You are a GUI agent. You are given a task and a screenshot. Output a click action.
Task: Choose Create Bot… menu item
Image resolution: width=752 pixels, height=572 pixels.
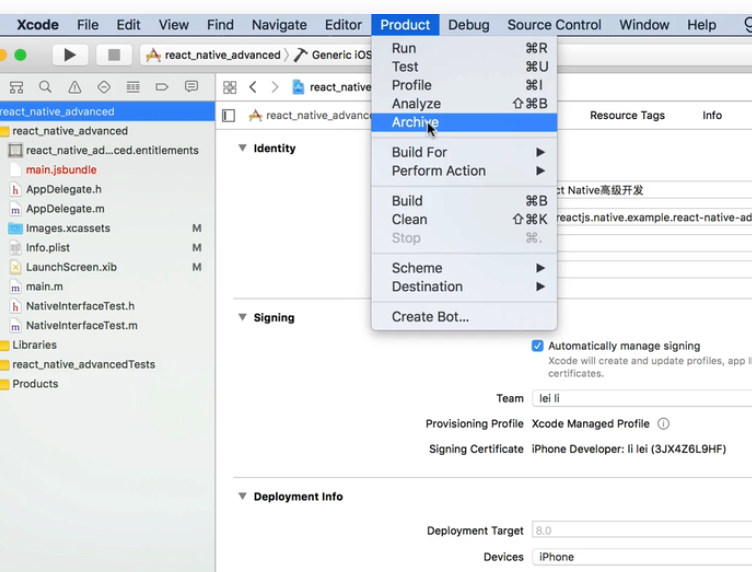click(x=464, y=317)
